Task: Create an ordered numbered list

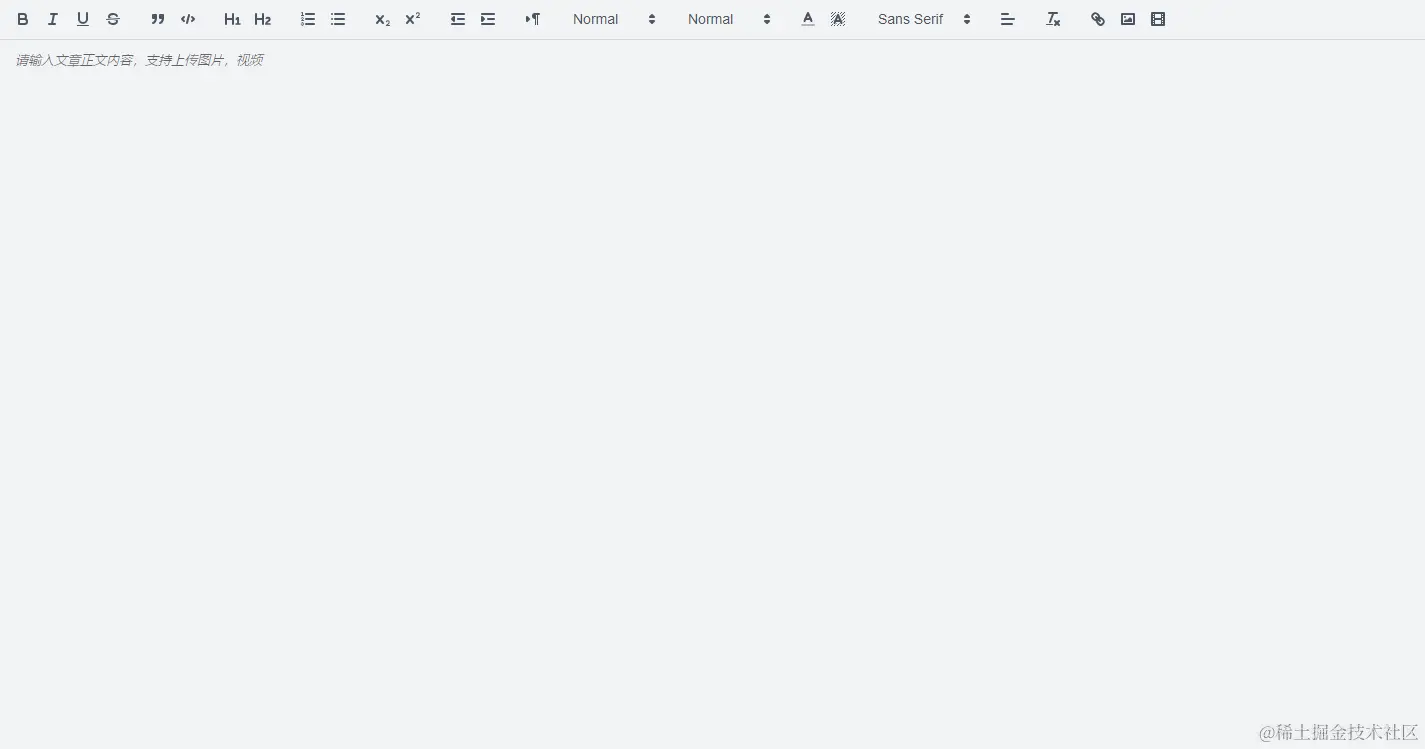Action: [x=308, y=19]
